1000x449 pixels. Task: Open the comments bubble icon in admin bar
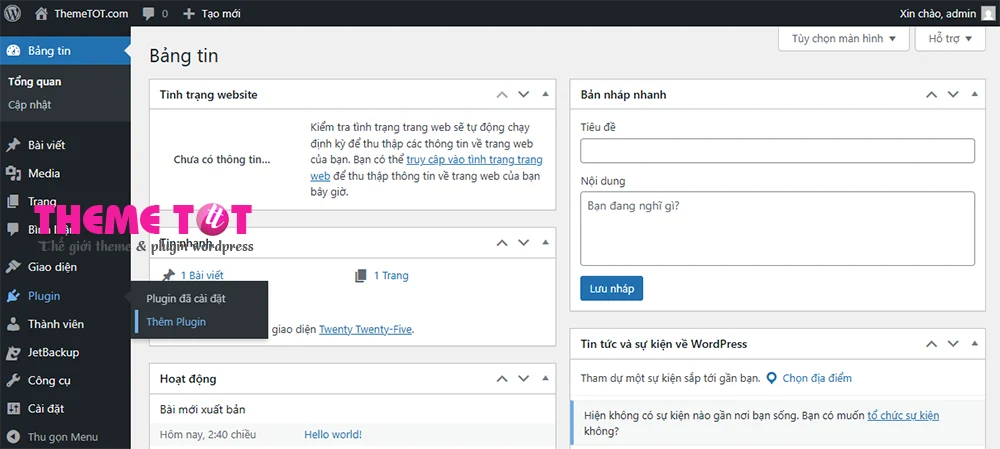point(149,13)
